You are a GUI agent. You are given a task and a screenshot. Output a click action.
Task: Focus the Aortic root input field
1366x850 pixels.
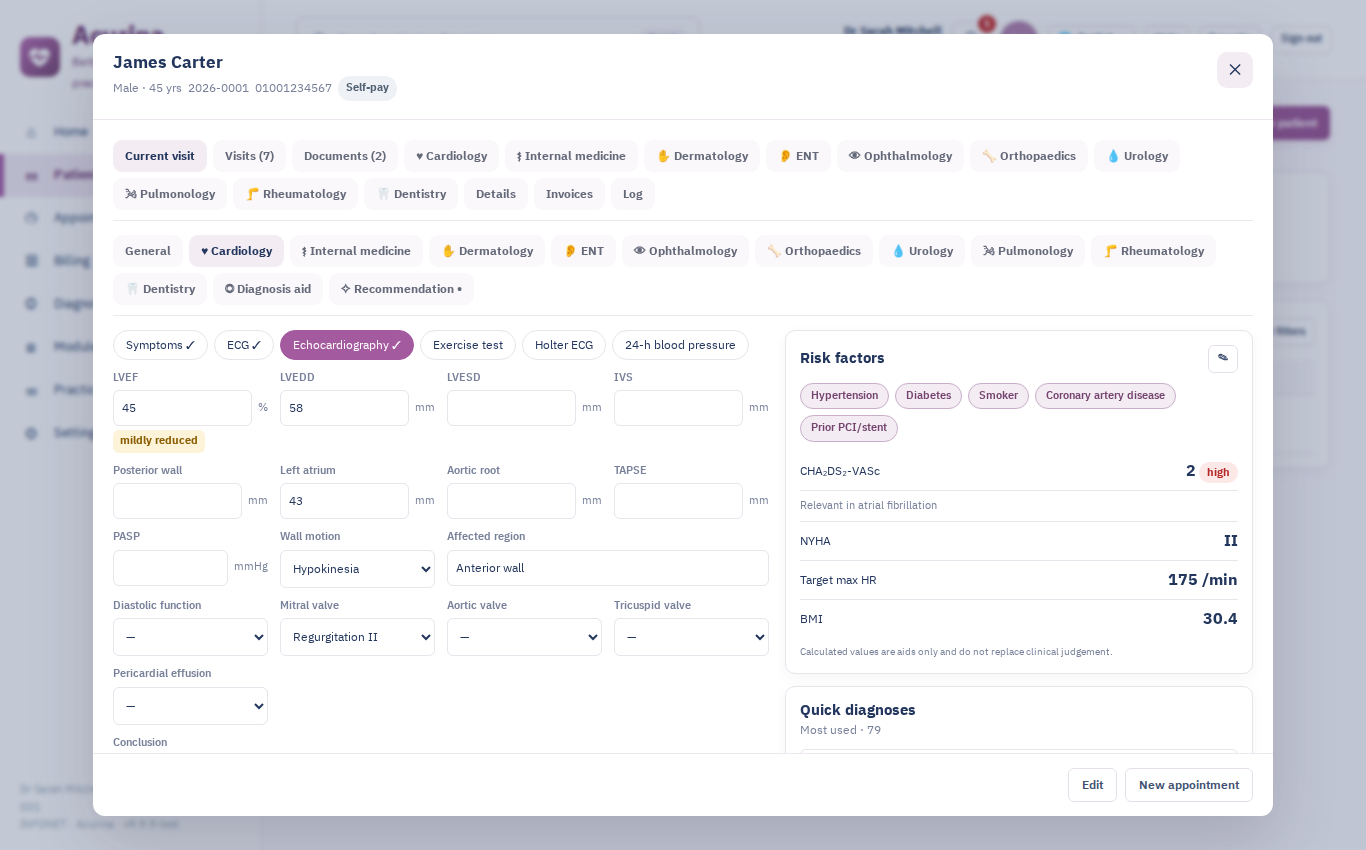(511, 501)
